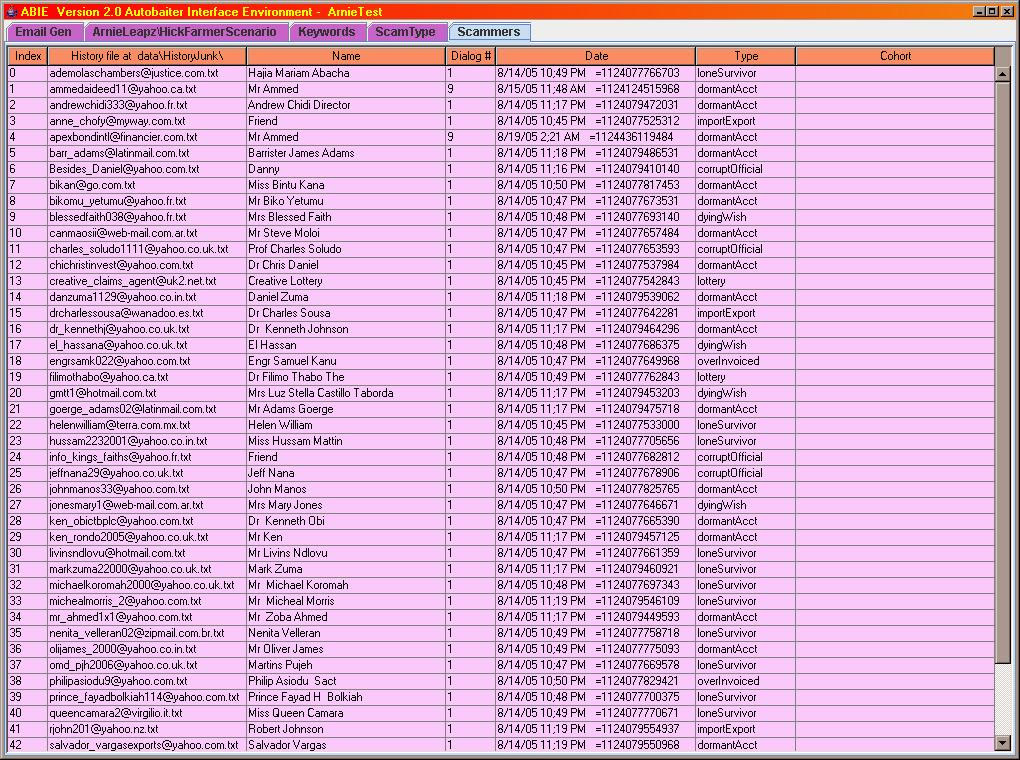Select Prince Fayad H Bolkiah cell
1020x760 pixels.
(346, 697)
